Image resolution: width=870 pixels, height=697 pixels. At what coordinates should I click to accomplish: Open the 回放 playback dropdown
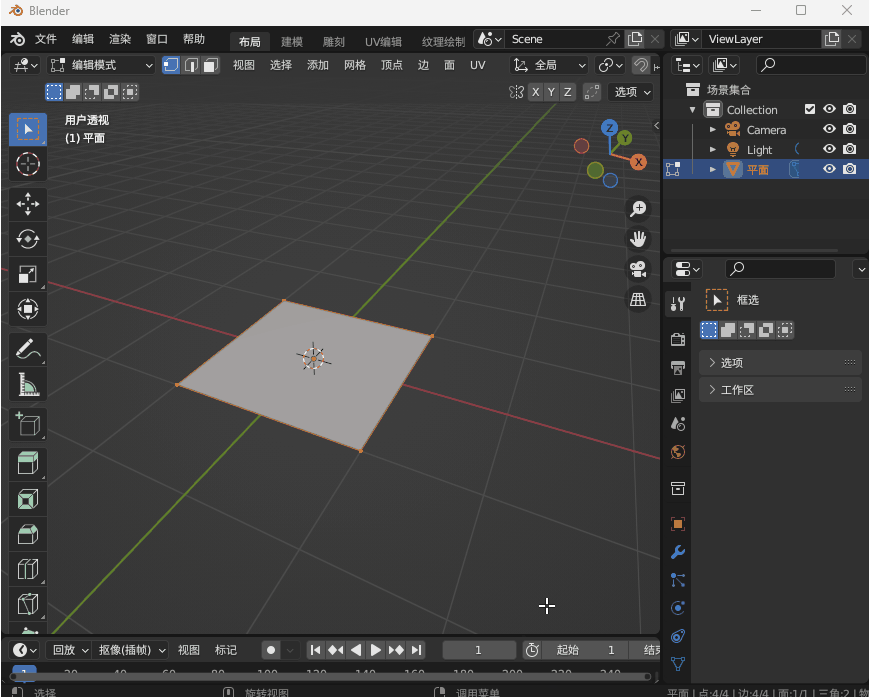69,650
